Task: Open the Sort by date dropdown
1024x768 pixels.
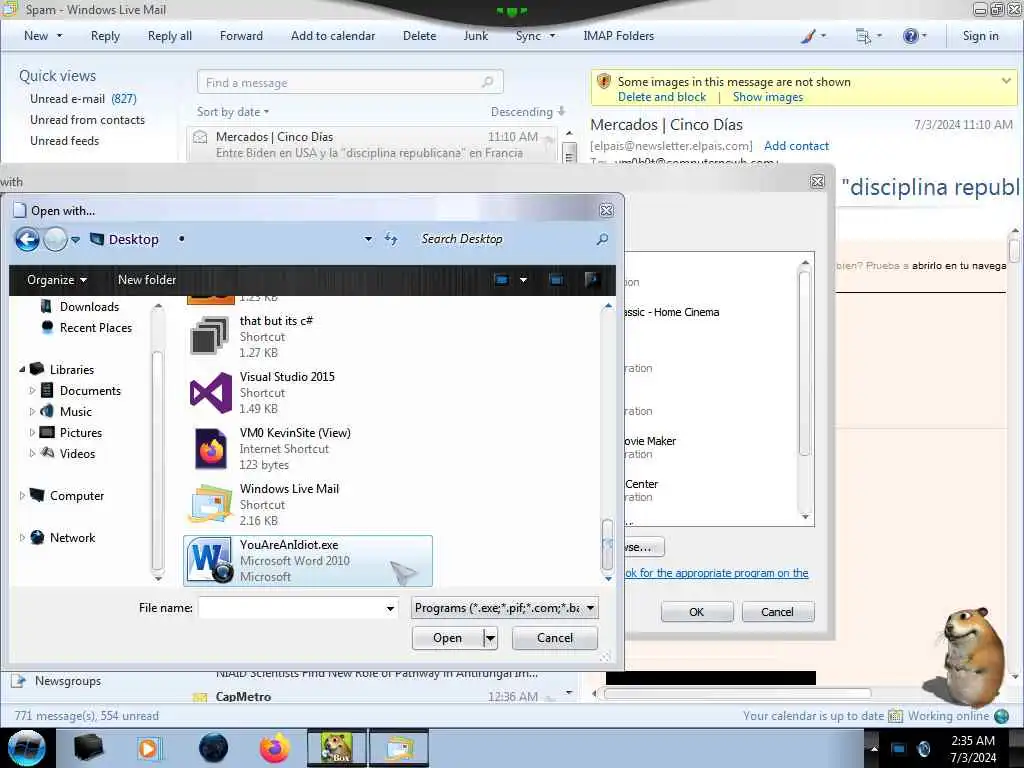Action: [233, 112]
